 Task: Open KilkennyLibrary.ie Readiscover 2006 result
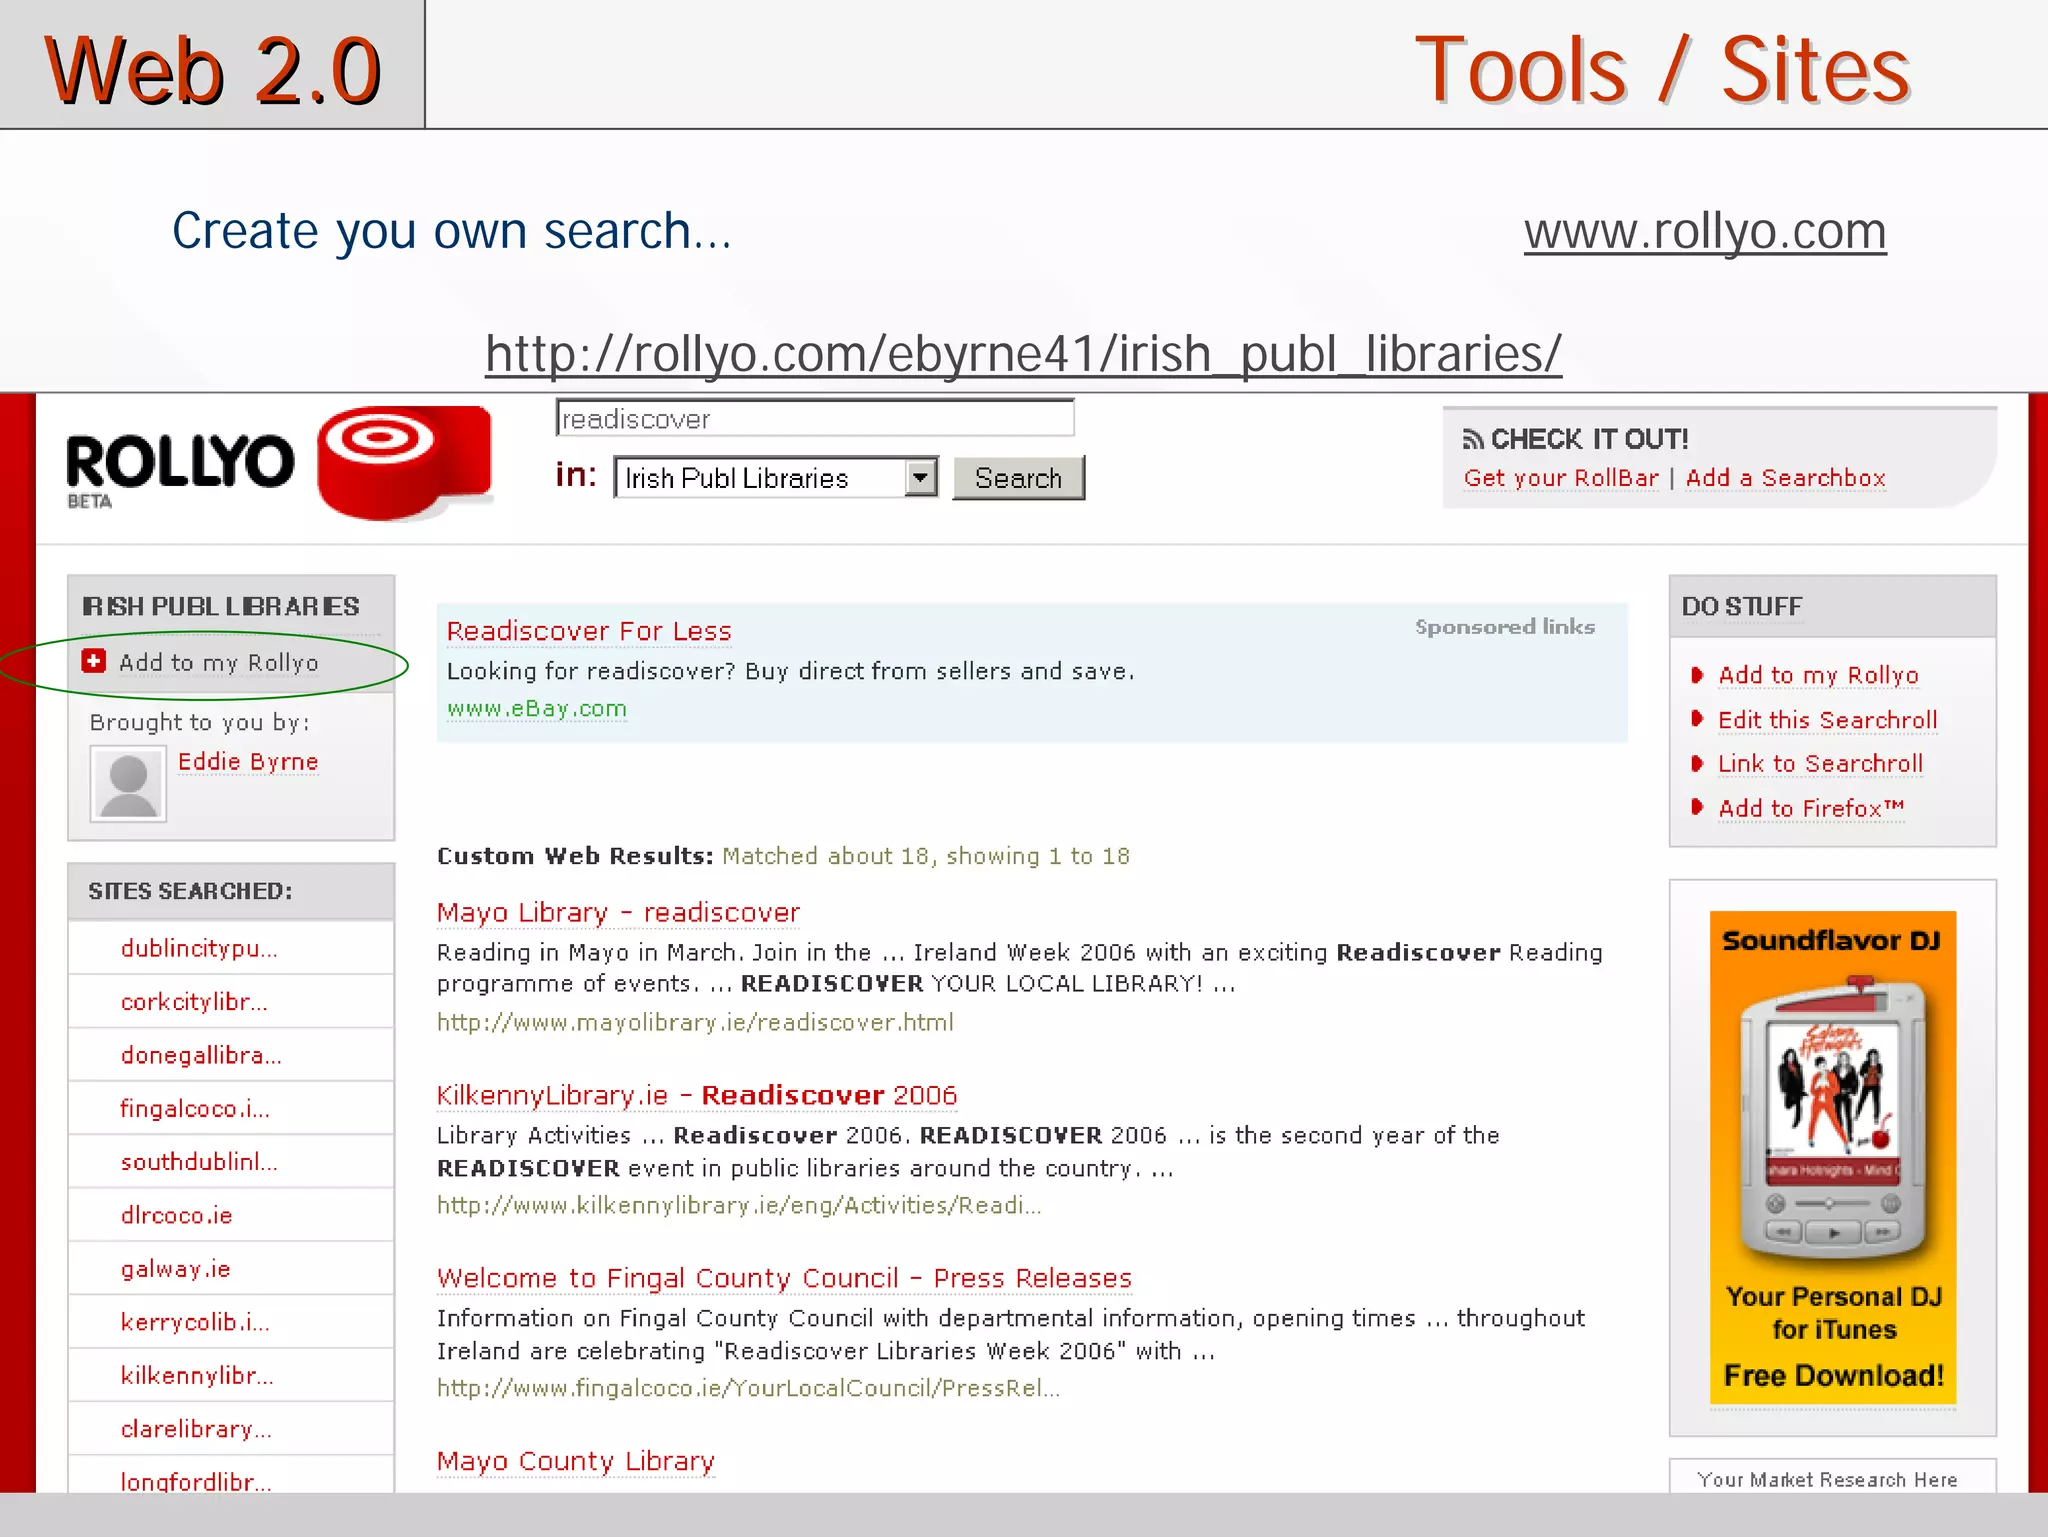696,1095
